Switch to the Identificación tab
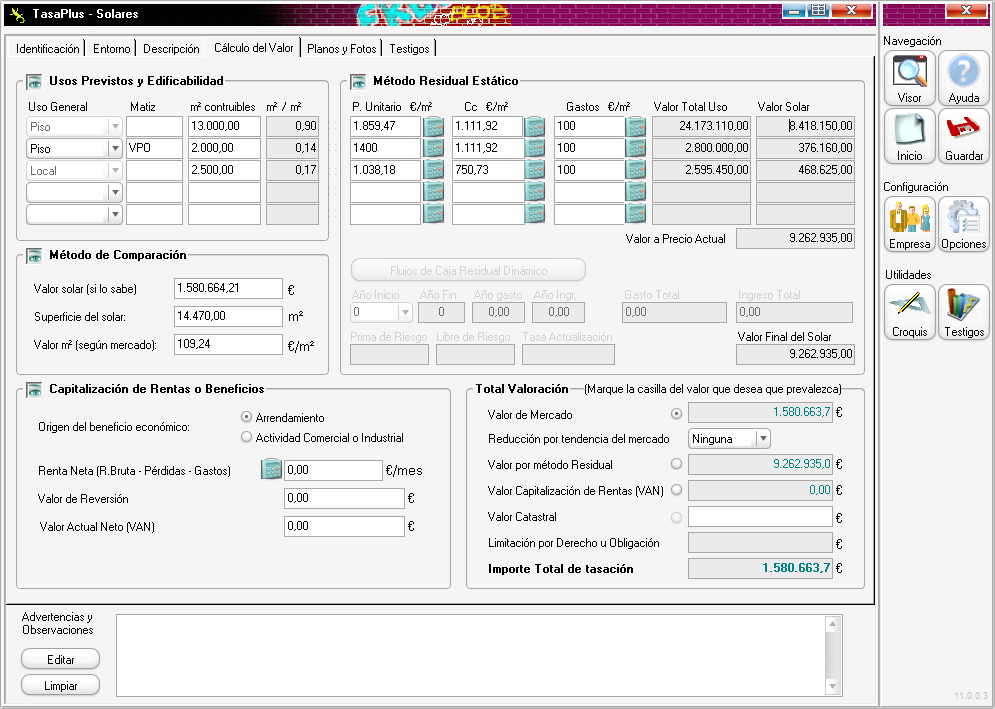The width and height of the screenshot is (995, 709). coord(47,49)
